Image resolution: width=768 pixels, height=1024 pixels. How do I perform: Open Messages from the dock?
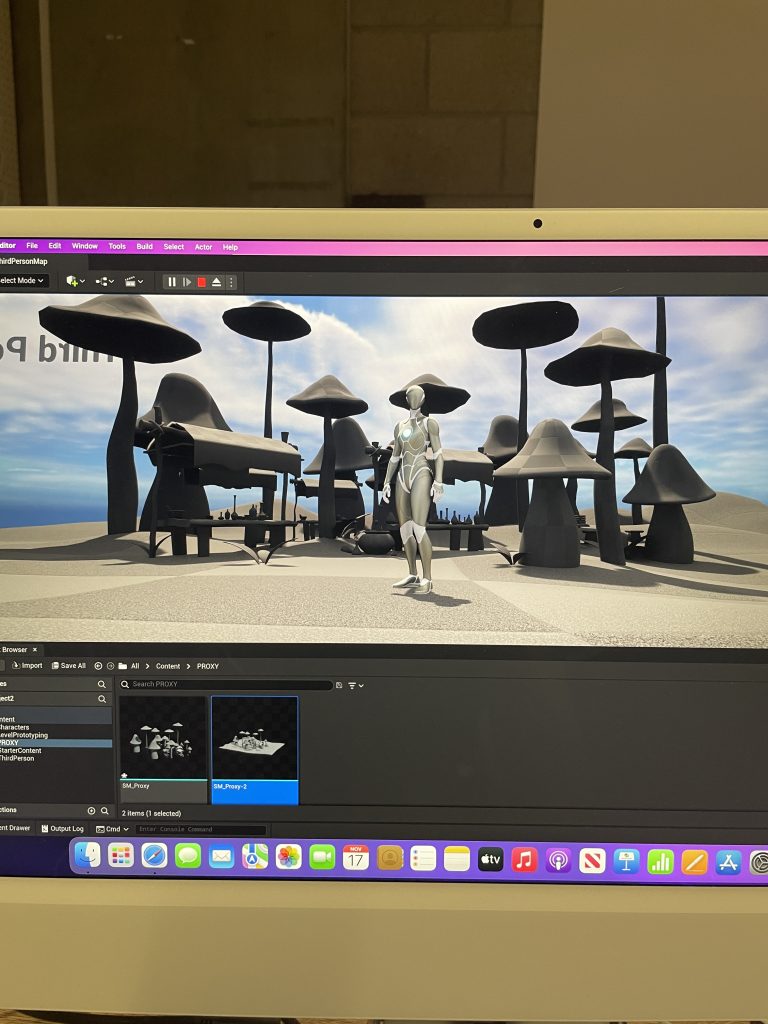(188, 856)
